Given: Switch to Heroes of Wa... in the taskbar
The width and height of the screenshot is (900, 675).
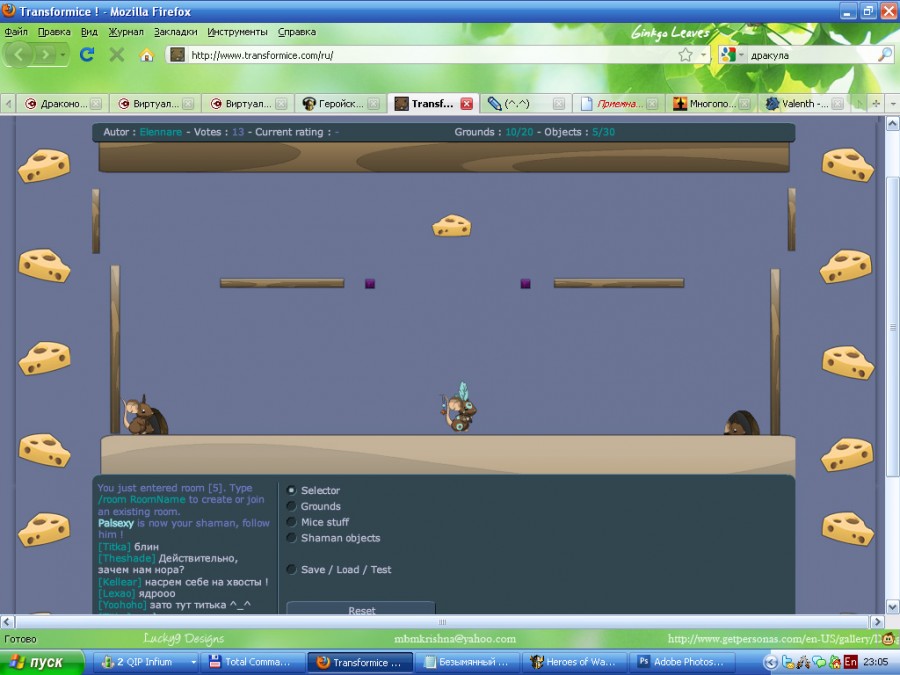Looking at the screenshot, I should tap(575, 662).
